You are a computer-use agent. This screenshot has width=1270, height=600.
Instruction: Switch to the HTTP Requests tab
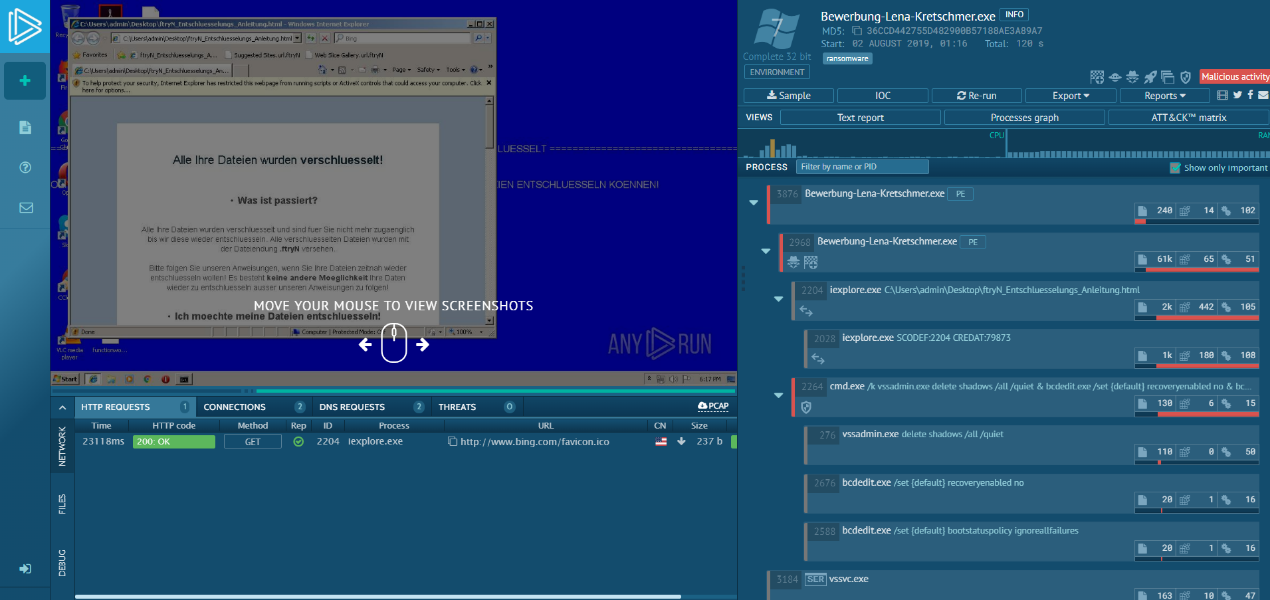[x=135, y=407]
